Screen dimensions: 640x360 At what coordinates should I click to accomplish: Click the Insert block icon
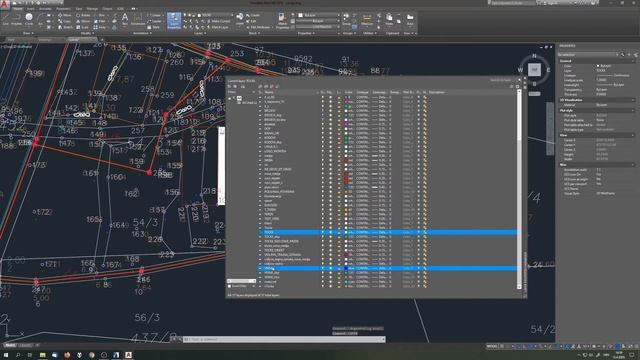[x=240, y=18]
